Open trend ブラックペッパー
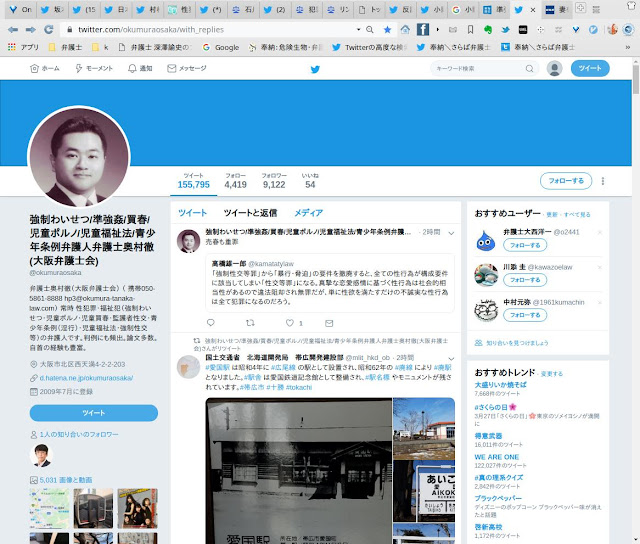 pyautogui.click(x=498, y=498)
